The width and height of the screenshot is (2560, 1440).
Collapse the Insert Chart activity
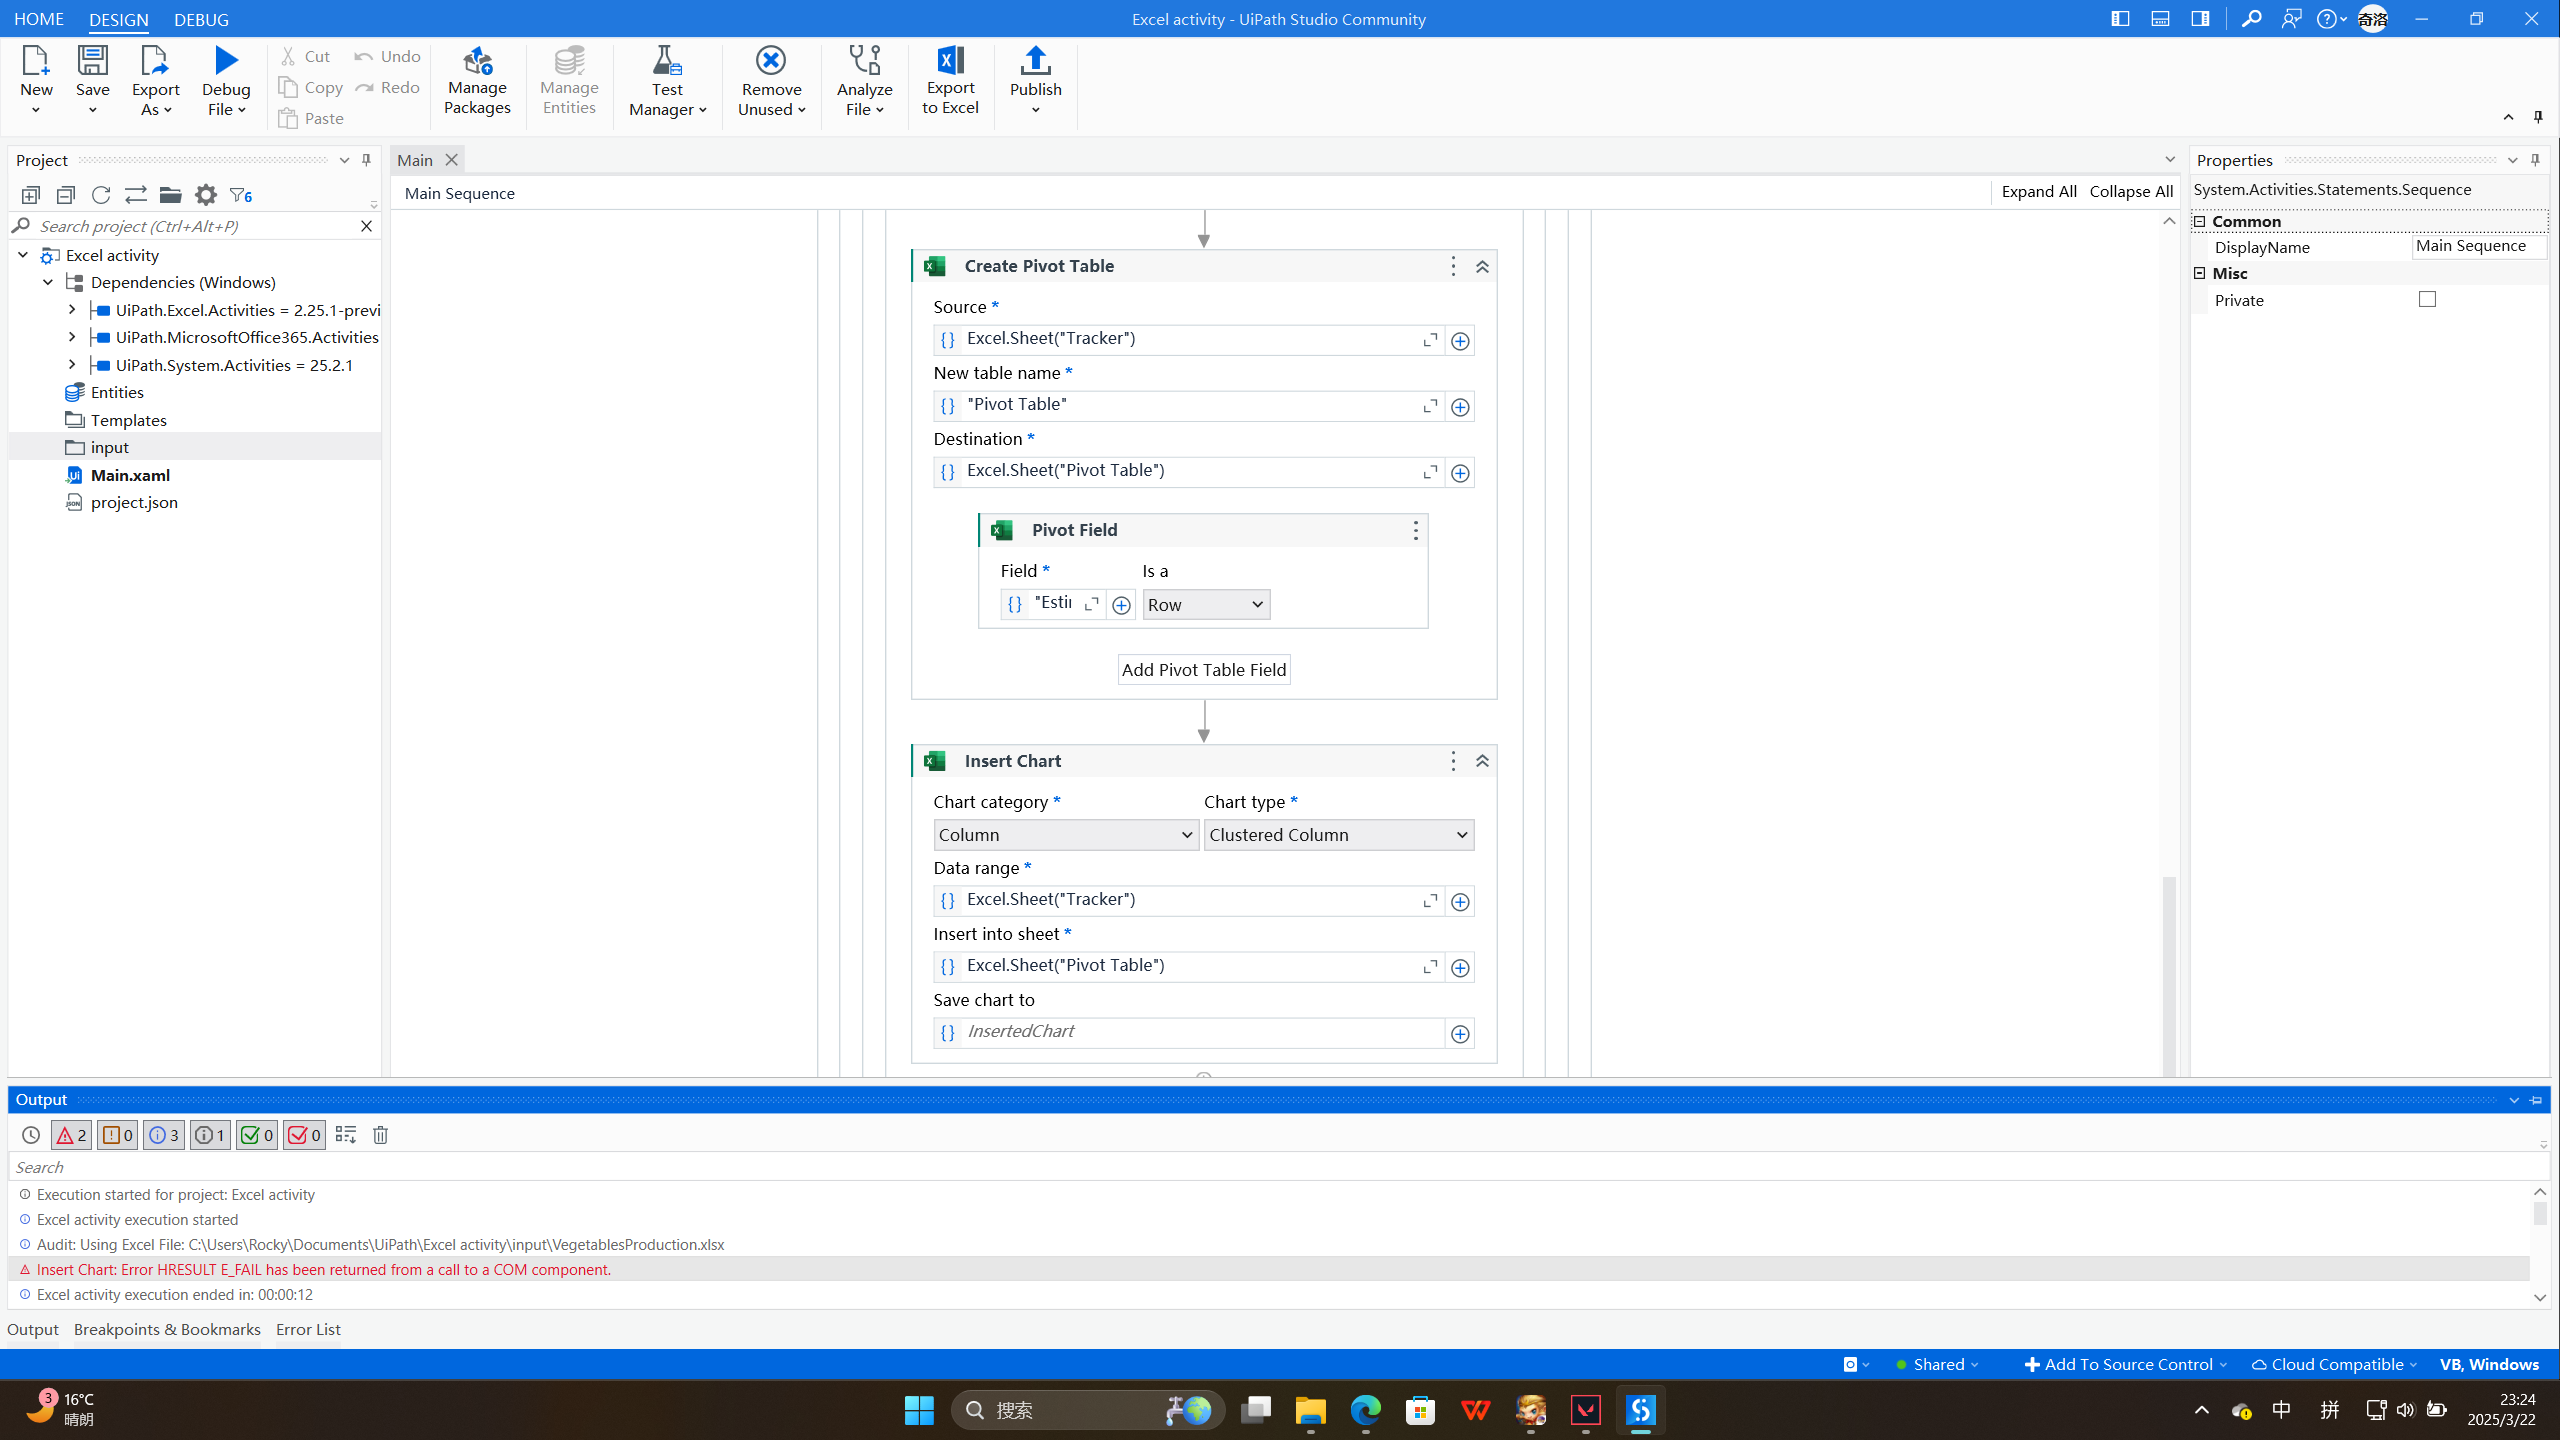pos(1482,762)
